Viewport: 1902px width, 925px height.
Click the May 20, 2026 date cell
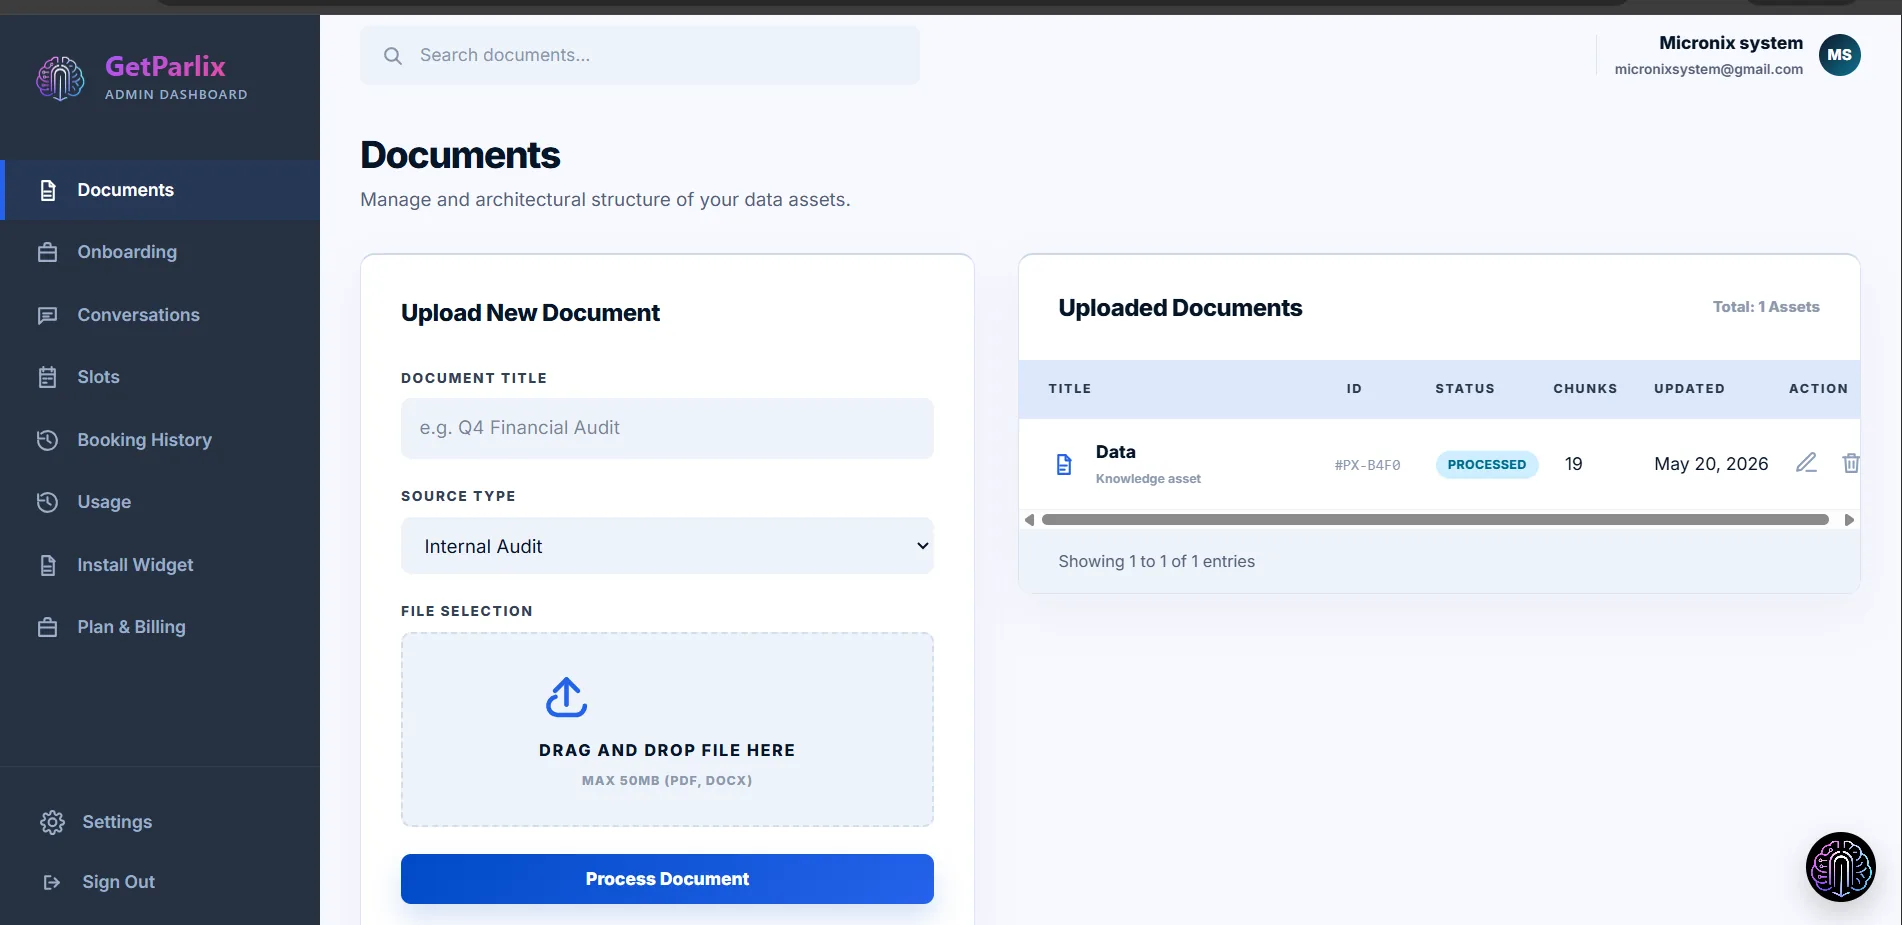[x=1711, y=464]
